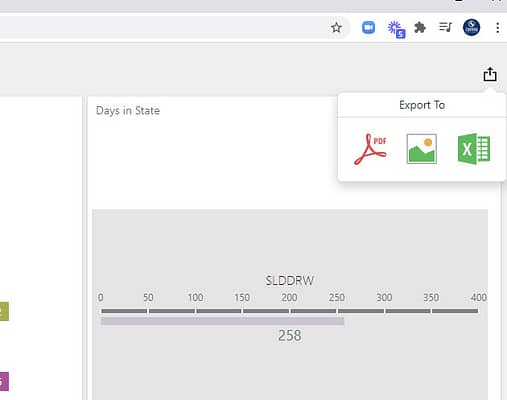Screen dimensions: 507x400
Task: Open the media control playlist icon
Action: (x=445, y=27)
